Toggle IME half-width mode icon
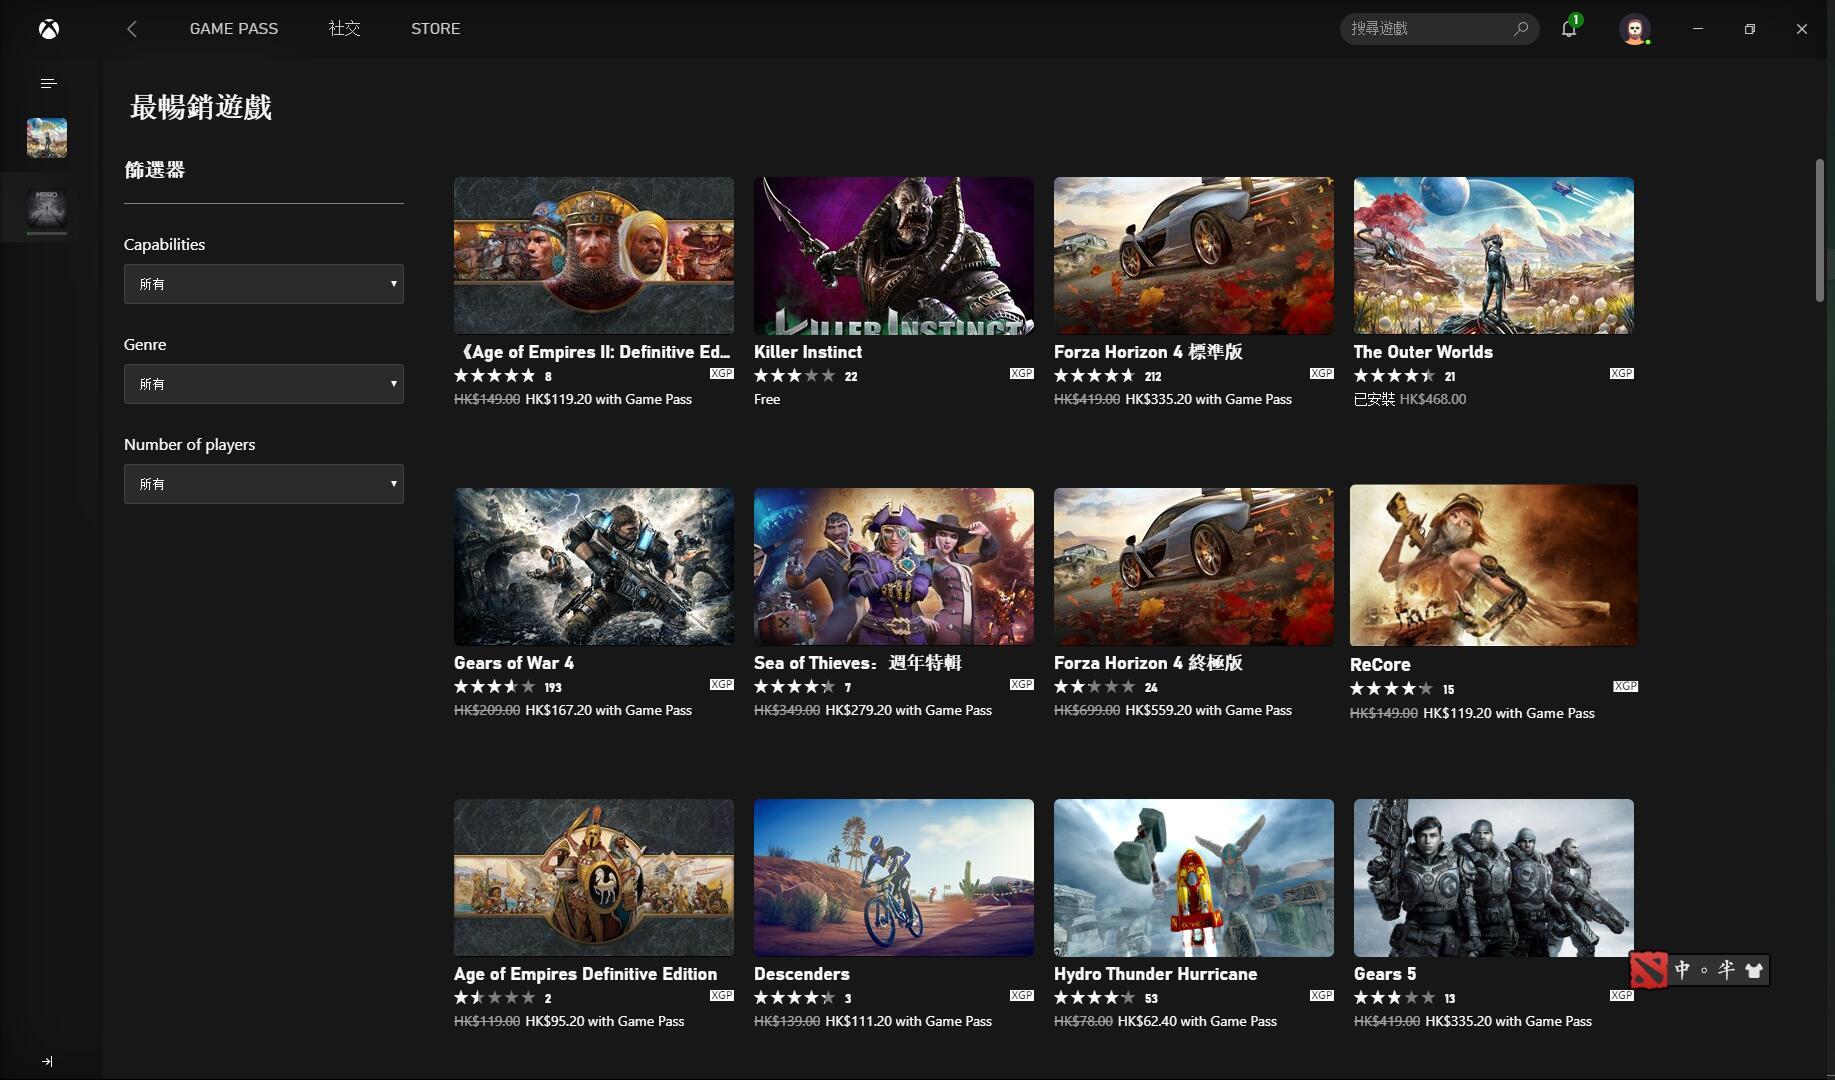 click(x=1727, y=970)
